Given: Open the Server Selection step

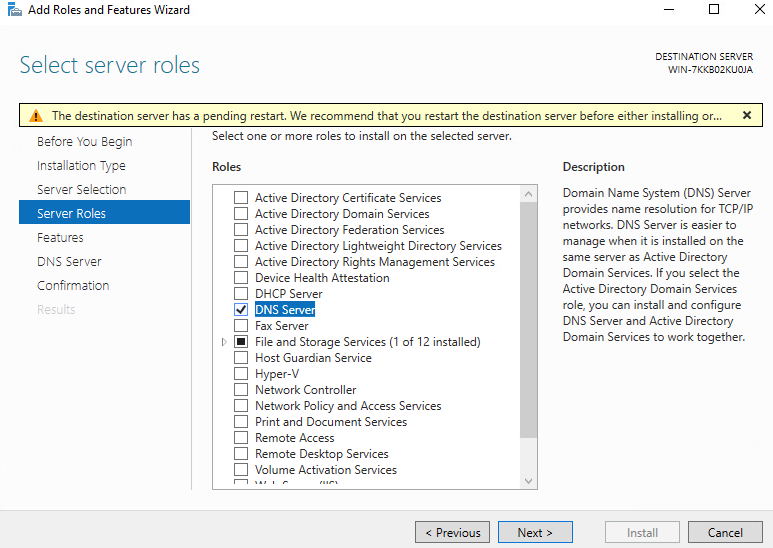Looking at the screenshot, I should [x=82, y=190].
